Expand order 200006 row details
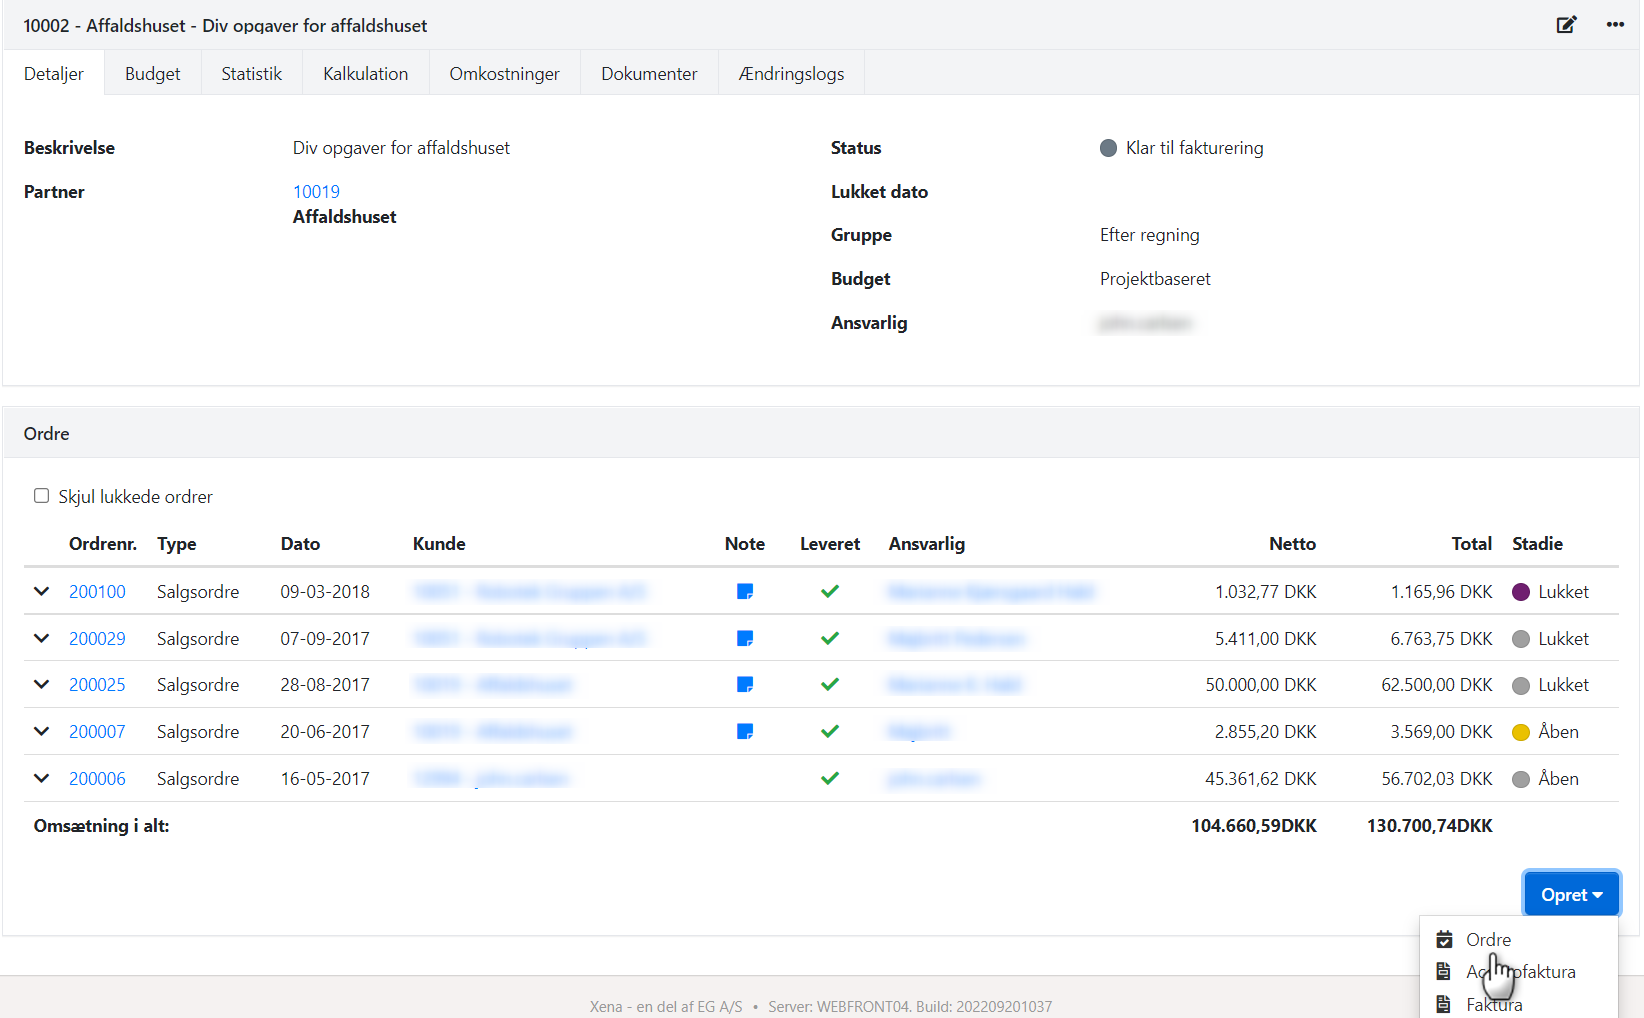Viewport: 1644px width, 1018px height. point(42,779)
